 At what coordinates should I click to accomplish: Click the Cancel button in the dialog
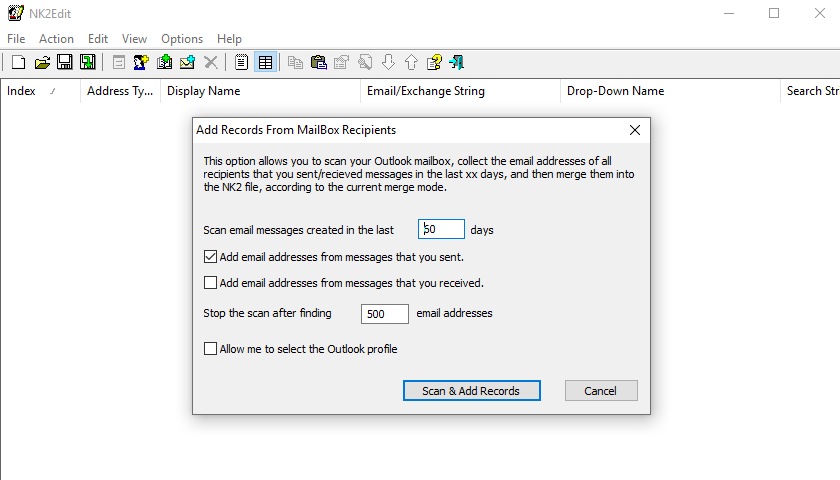pyautogui.click(x=601, y=391)
